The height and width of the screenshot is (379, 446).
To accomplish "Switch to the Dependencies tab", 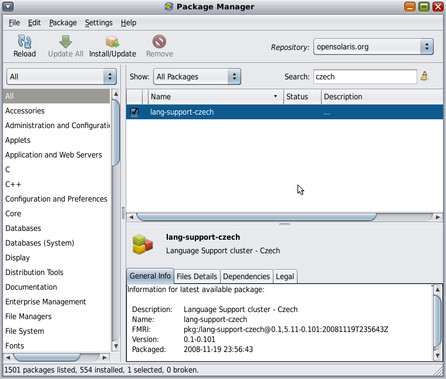I will (246, 276).
